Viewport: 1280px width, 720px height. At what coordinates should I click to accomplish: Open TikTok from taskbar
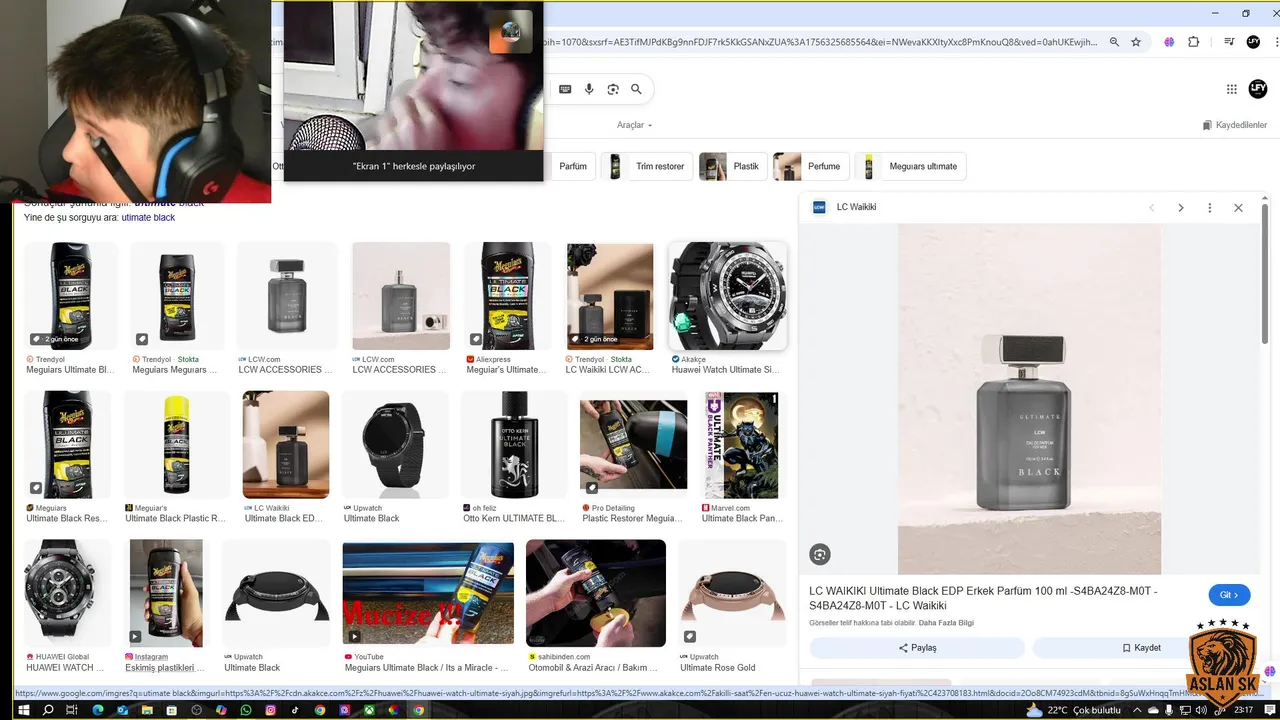[295, 710]
